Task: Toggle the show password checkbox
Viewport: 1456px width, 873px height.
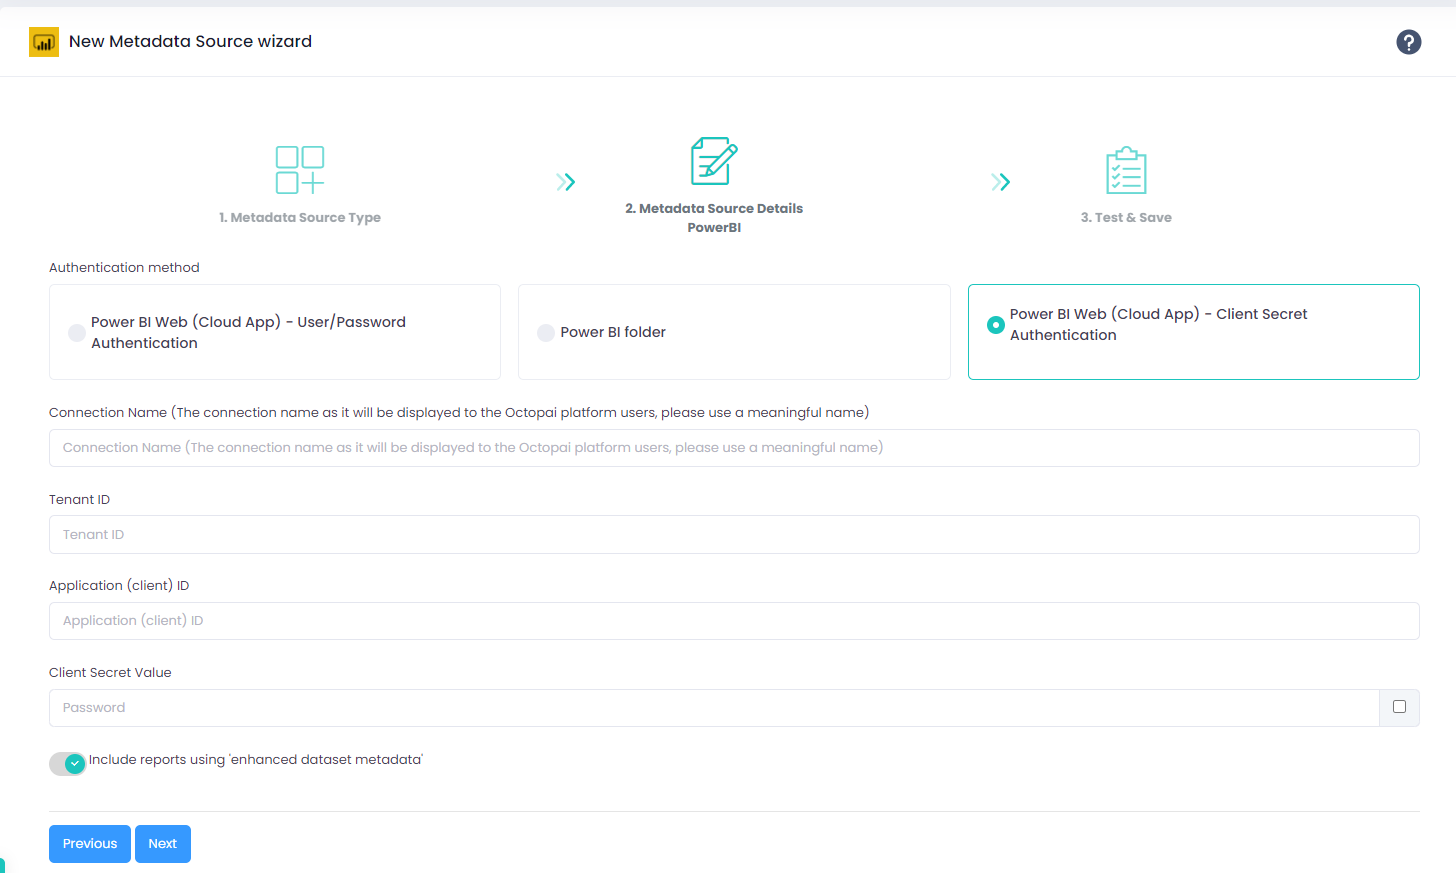Action: tap(1399, 707)
